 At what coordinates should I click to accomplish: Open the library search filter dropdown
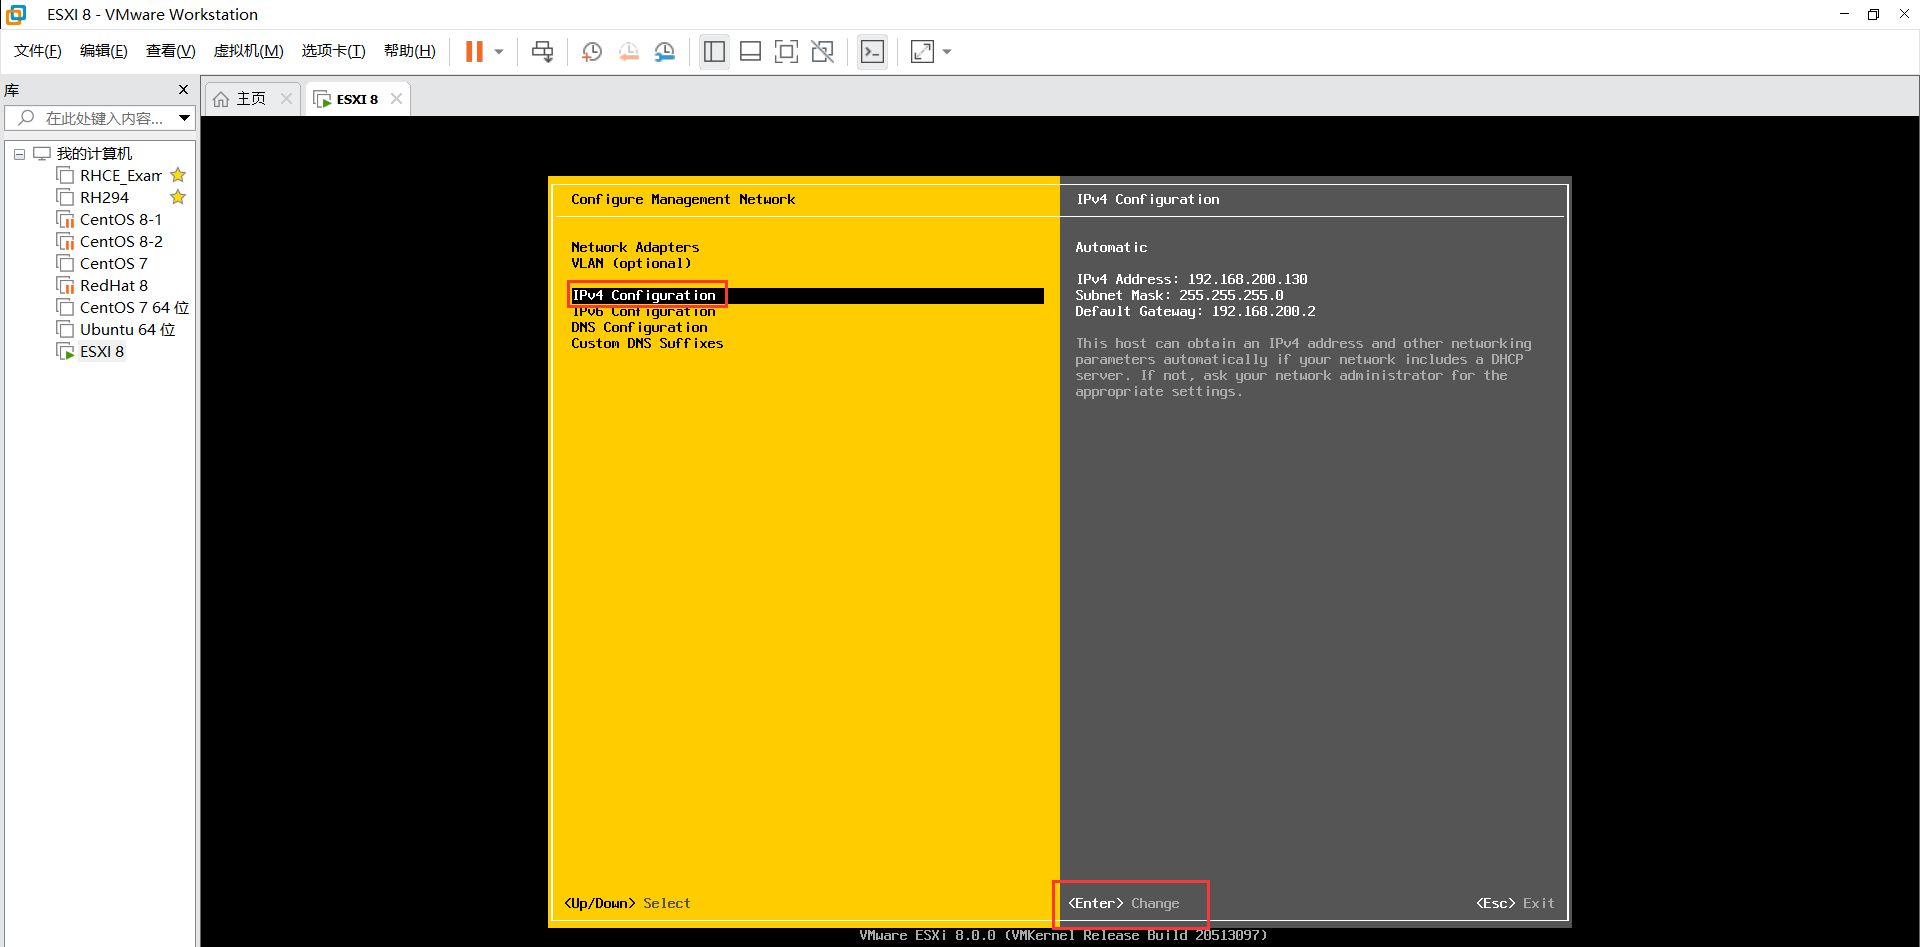[185, 118]
